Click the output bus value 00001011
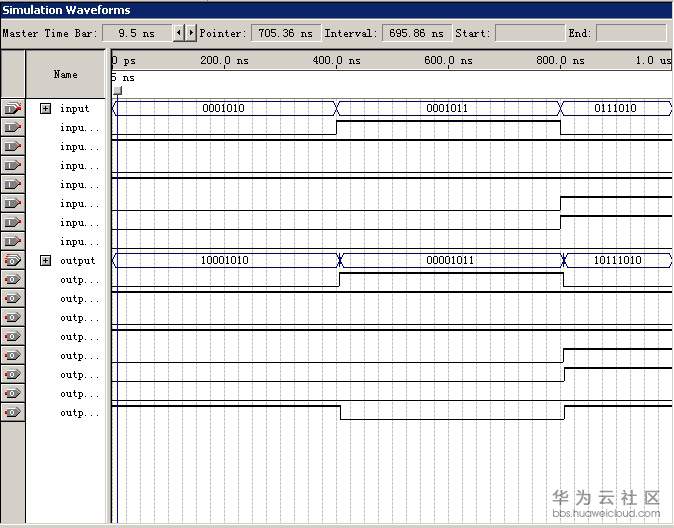 click(x=450, y=261)
